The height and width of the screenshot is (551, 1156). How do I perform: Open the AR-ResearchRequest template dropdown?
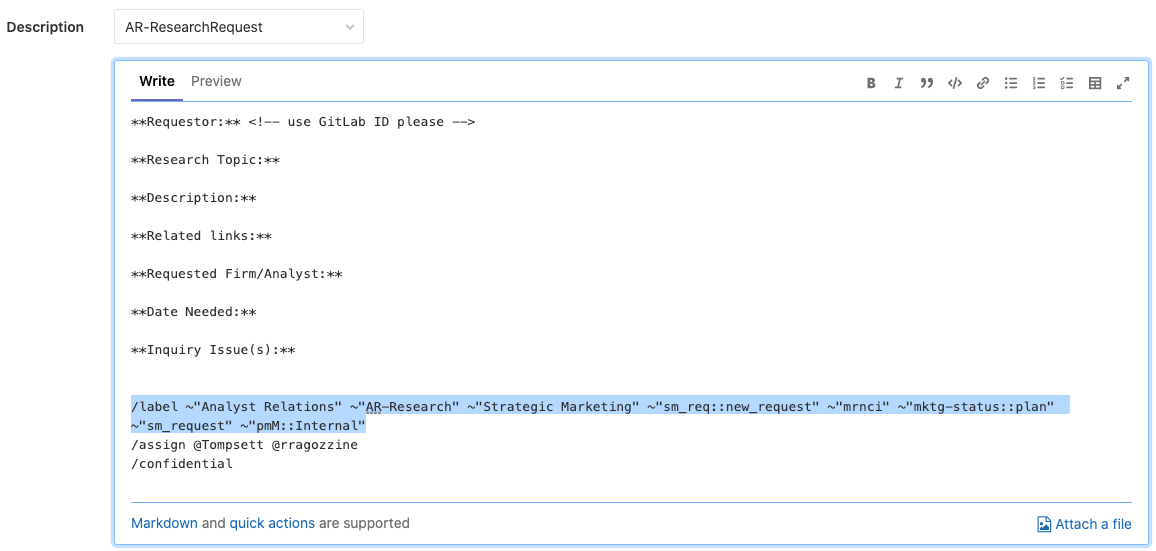tap(239, 27)
